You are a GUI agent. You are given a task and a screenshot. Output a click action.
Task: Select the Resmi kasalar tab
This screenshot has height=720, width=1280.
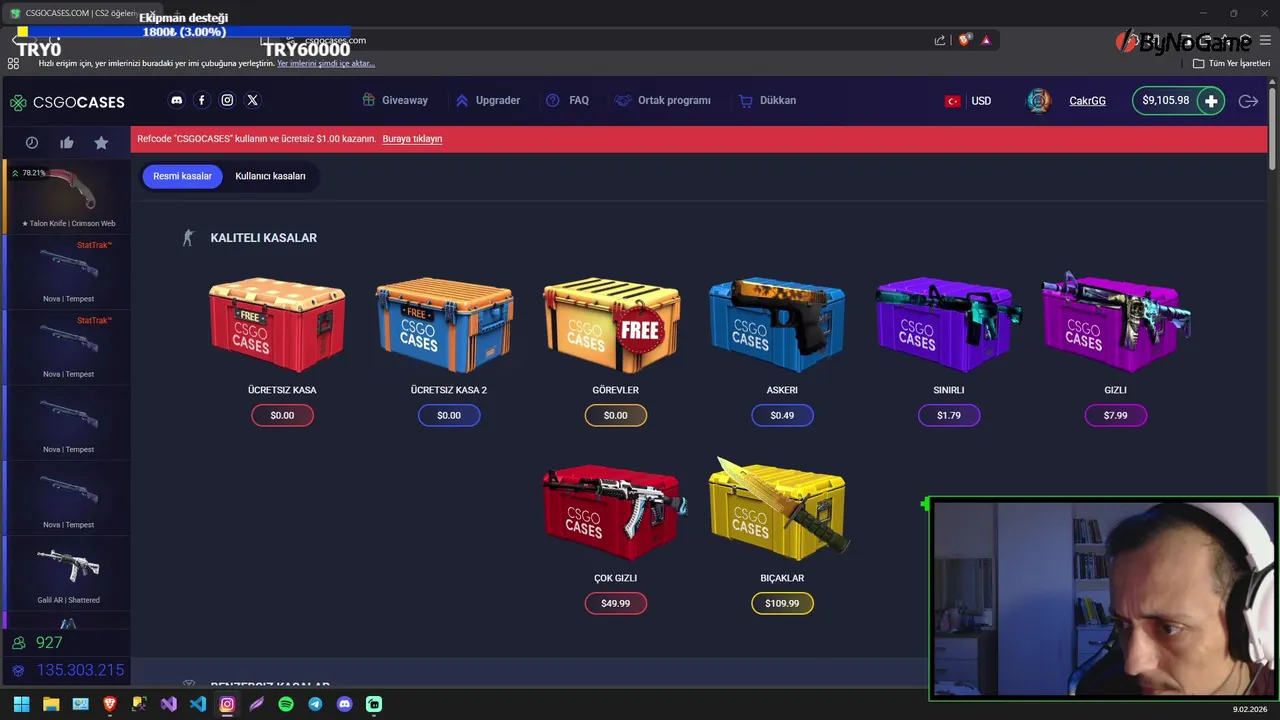pos(182,176)
